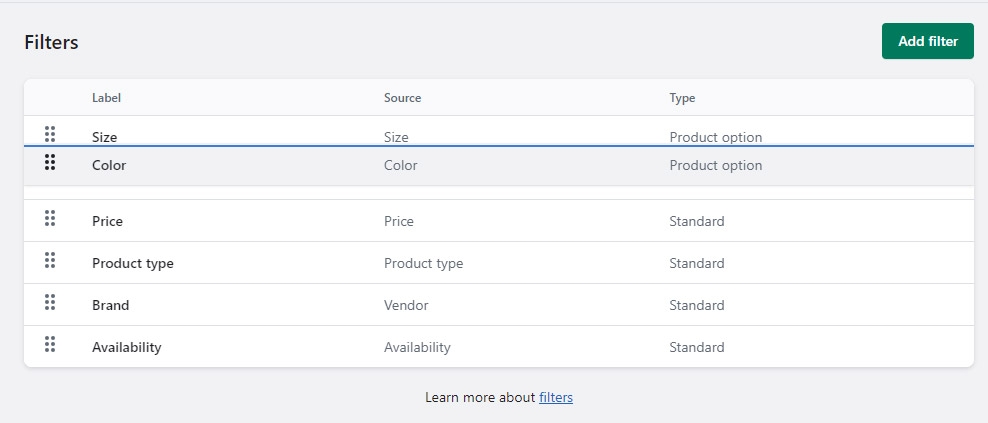Select the Price filter label
The image size is (988, 423).
coord(107,221)
